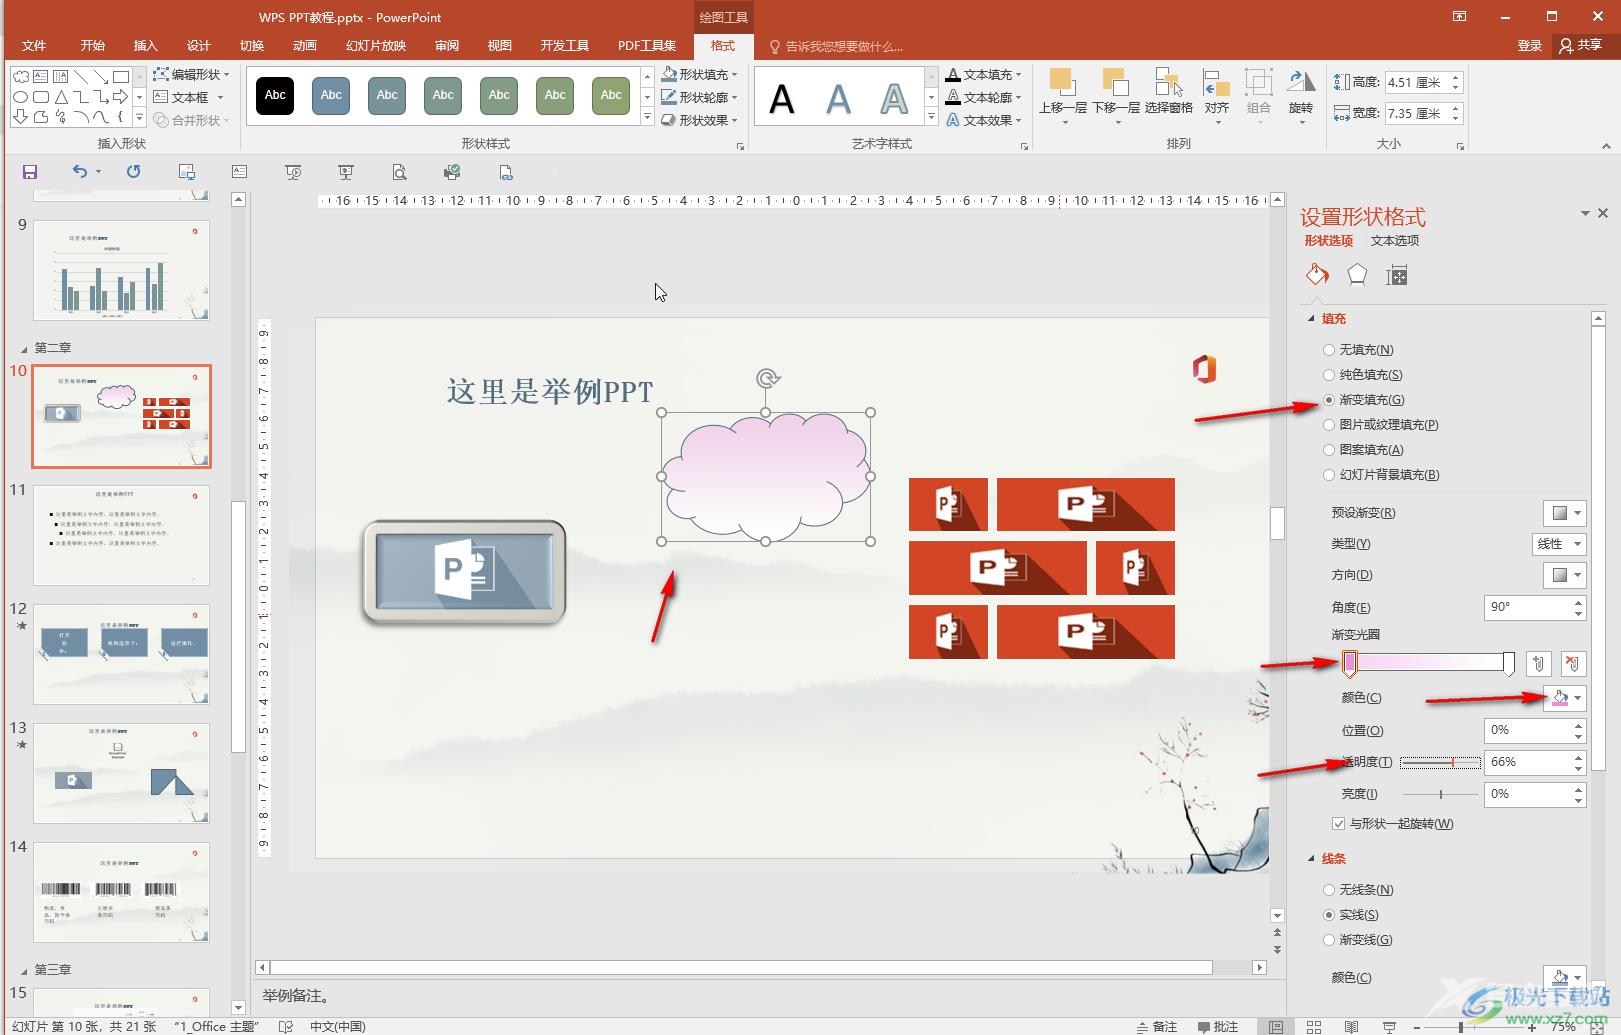Viewport: 1621px width, 1035px height.
Task: Close the Format Shape pane
Action: 1603,213
